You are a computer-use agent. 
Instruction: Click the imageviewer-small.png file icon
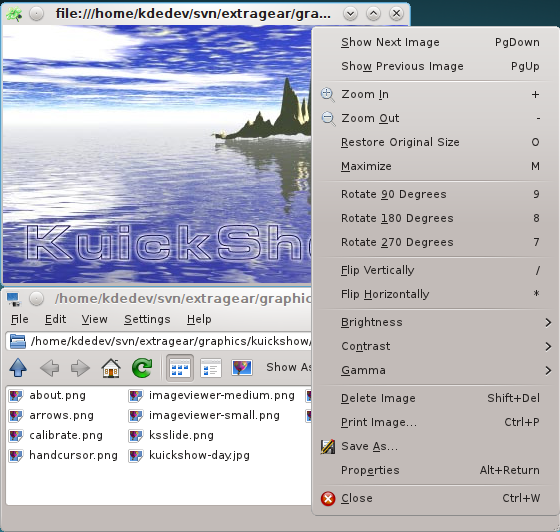pyautogui.click(x=136, y=416)
